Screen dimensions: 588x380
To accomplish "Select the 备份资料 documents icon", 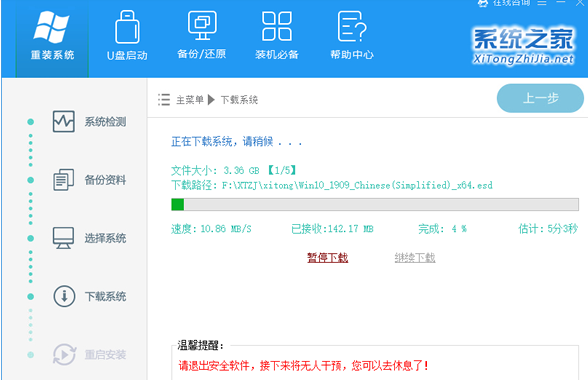I will 63,180.
